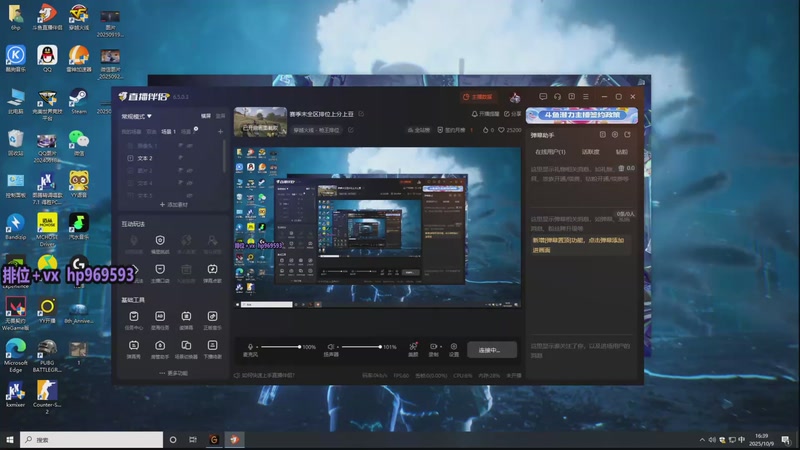Select the 场景 1 scene tab
The image size is (800, 450).
tap(168, 132)
